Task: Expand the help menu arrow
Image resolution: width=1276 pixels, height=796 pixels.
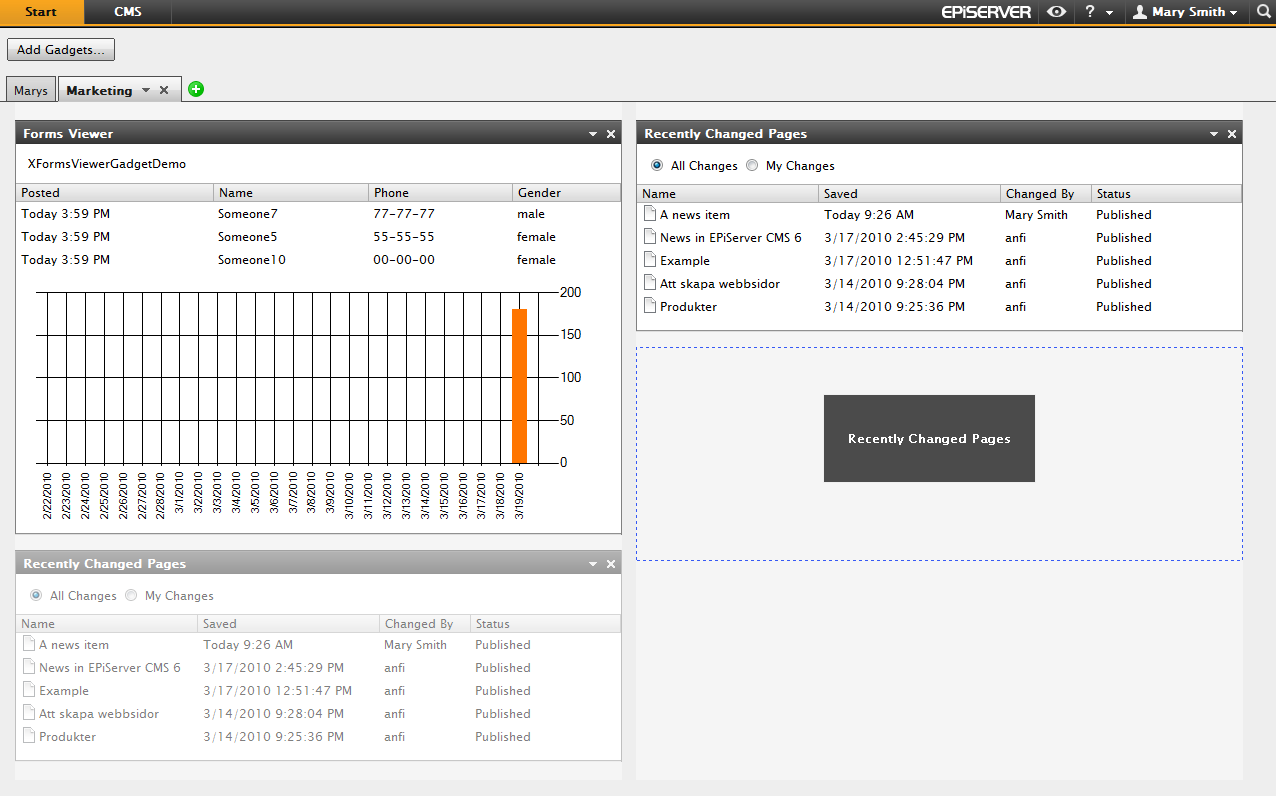Action: pos(1109,13)
